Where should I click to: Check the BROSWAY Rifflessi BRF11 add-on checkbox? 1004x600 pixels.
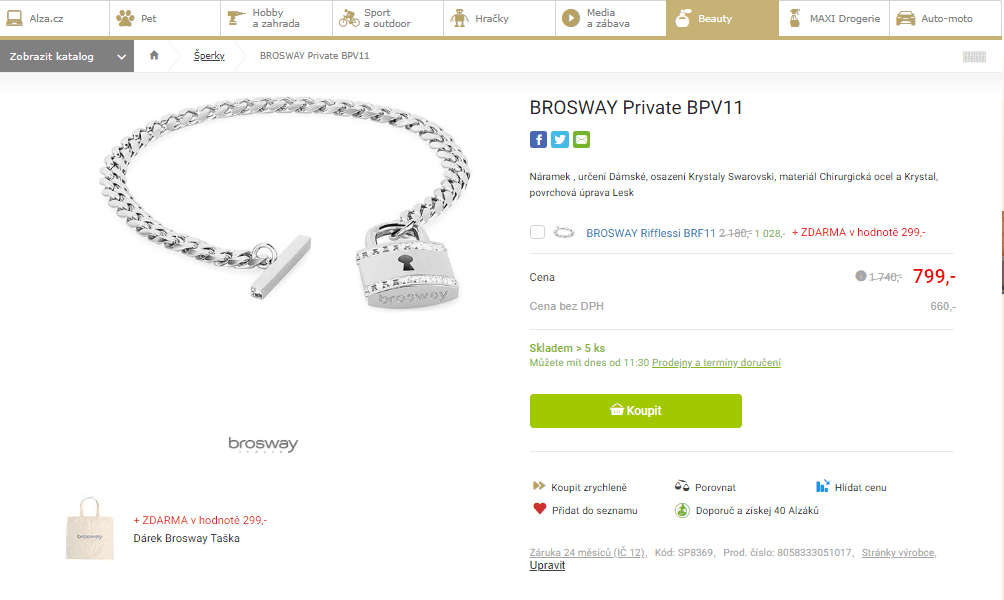tap(537, 231)
